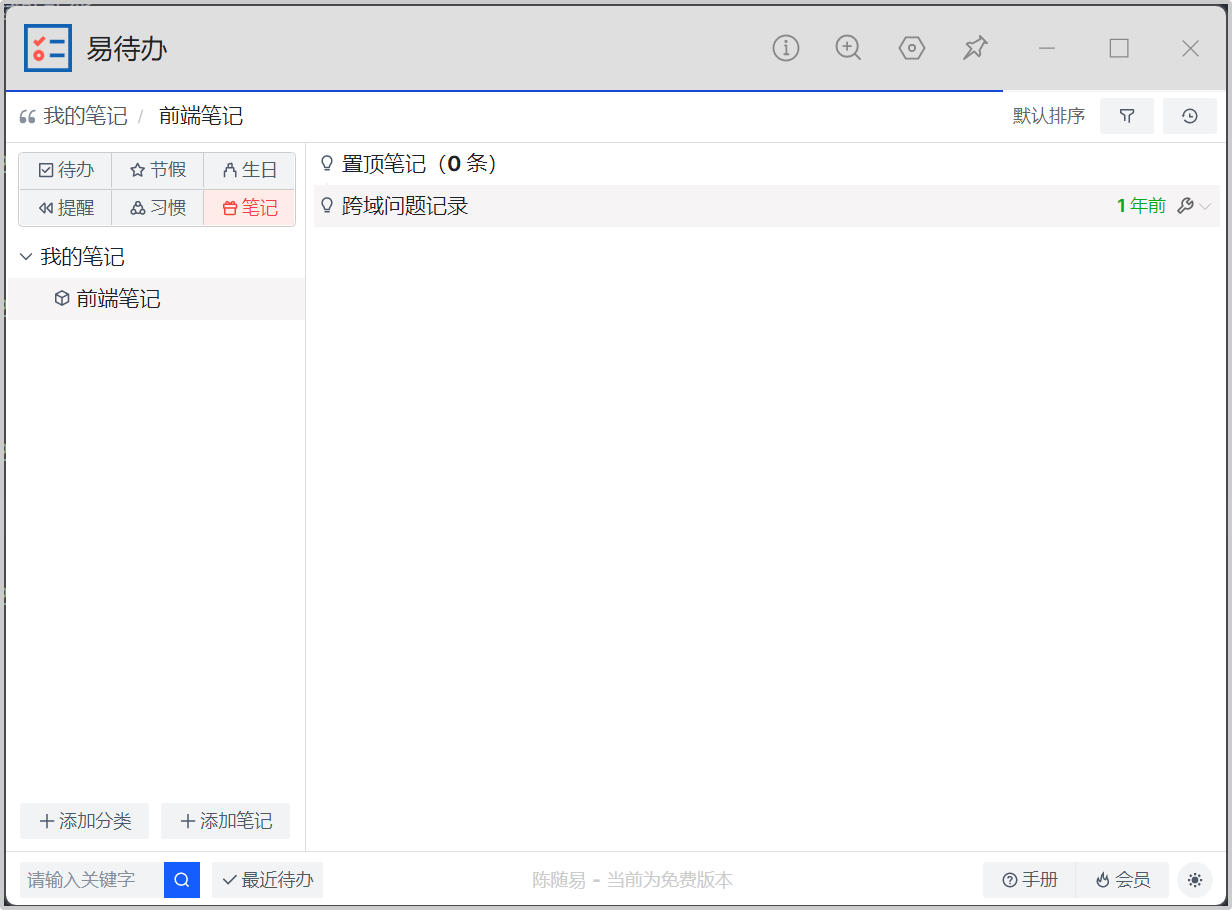
Task: Click the wrench icon on 跨域问题记录
Action: (1185, 206)
